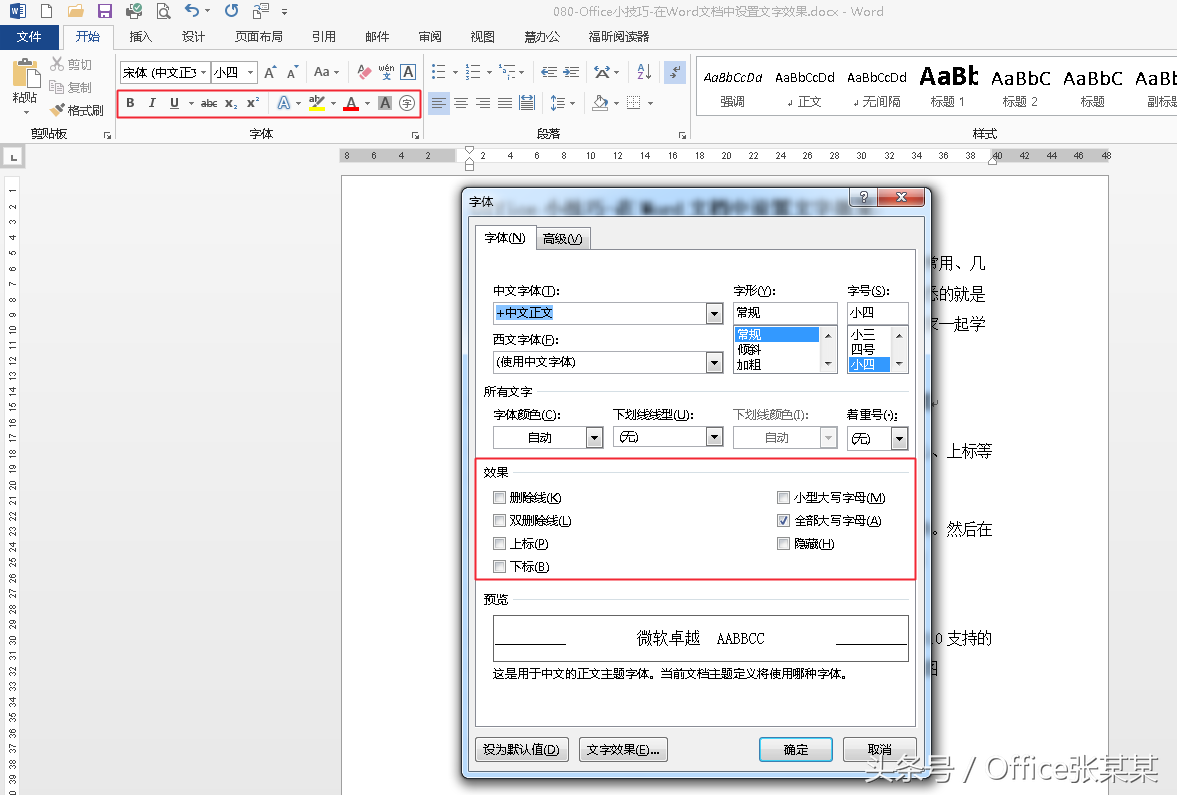Click the 确定 button to confirm
Image resolution: width=1177 pixels, height=795 pixels.
coord(795,749)
